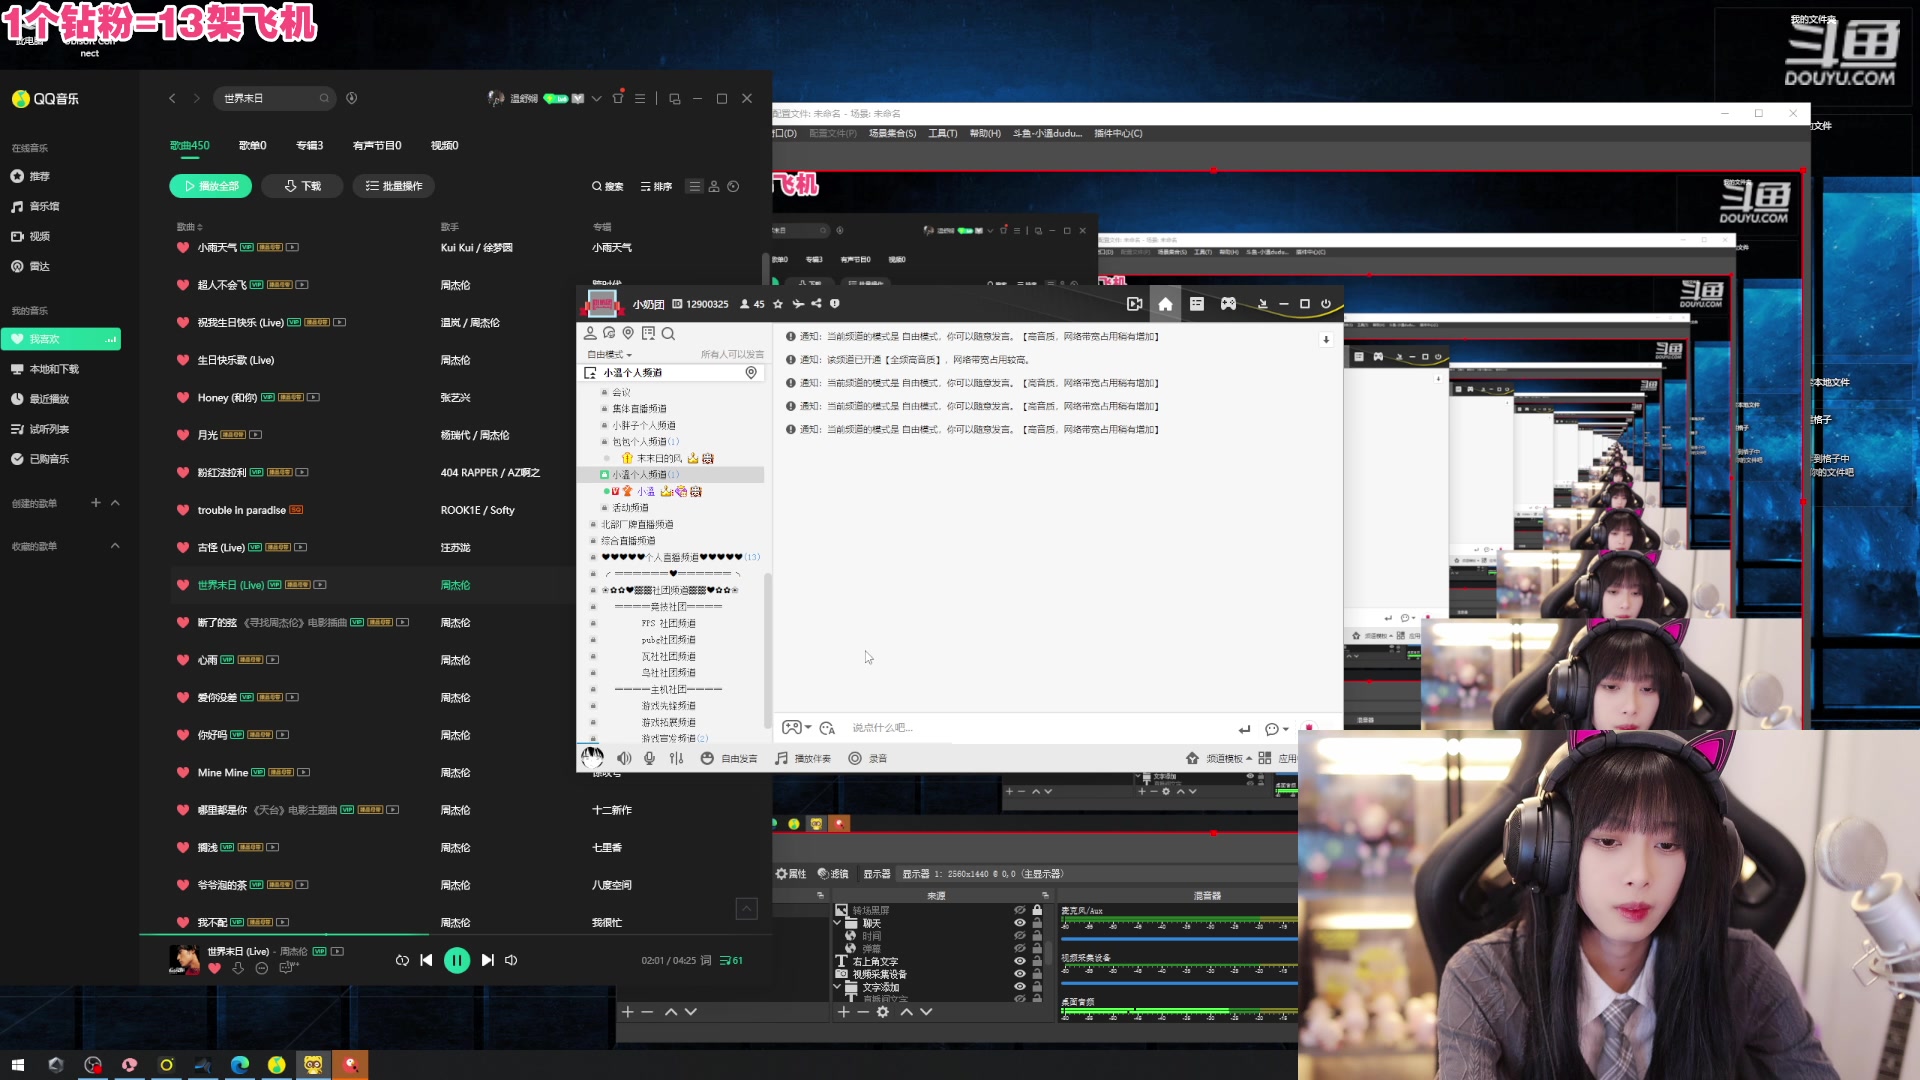This screenshot has width=1920, height=1080.
Task: Hide the 视频采集设备 source in OBS
Action: pos(1020,974)
